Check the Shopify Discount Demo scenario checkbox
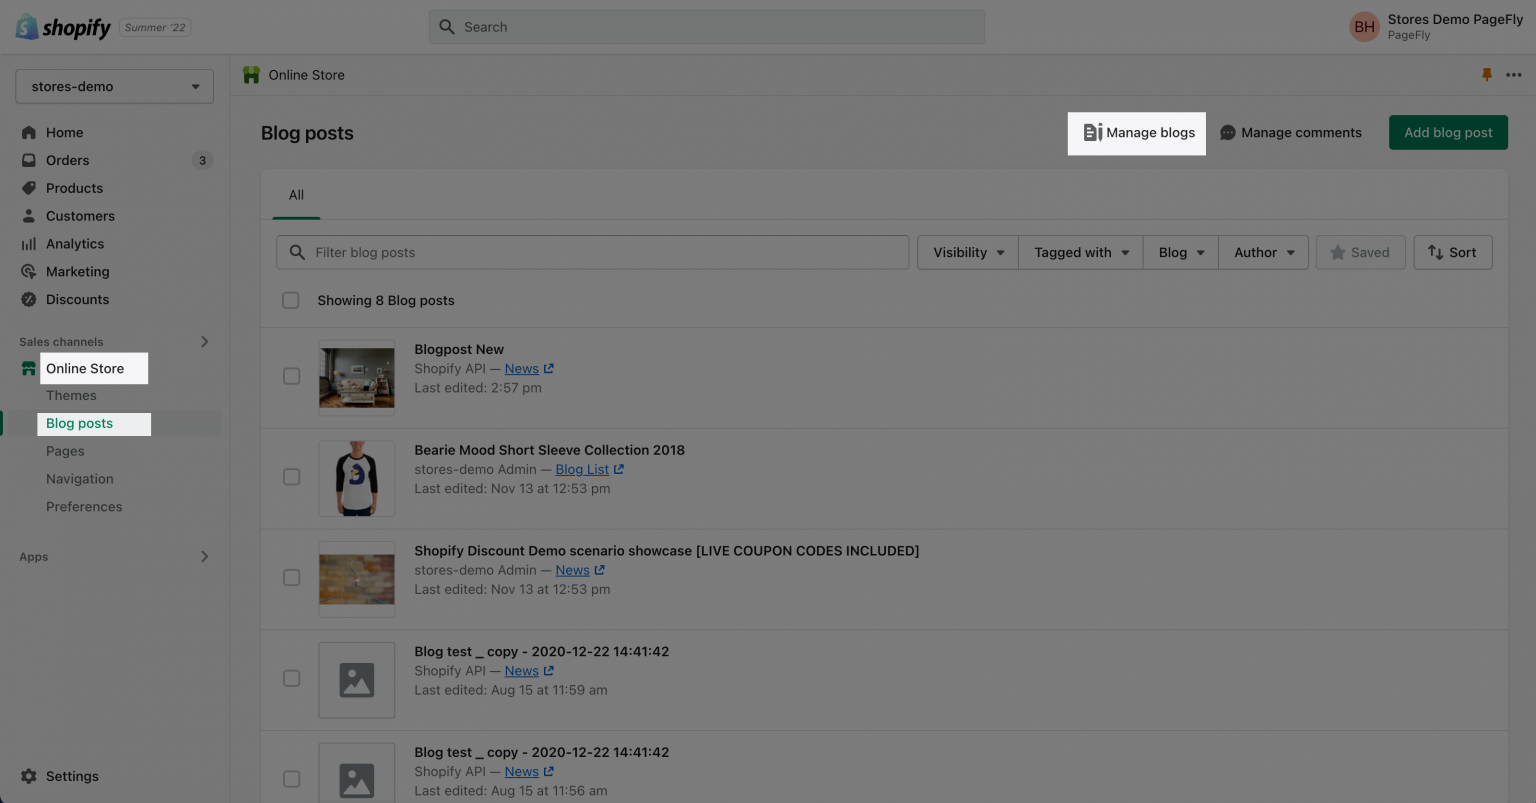1536x803 pixels. click(x=292, y=578)
